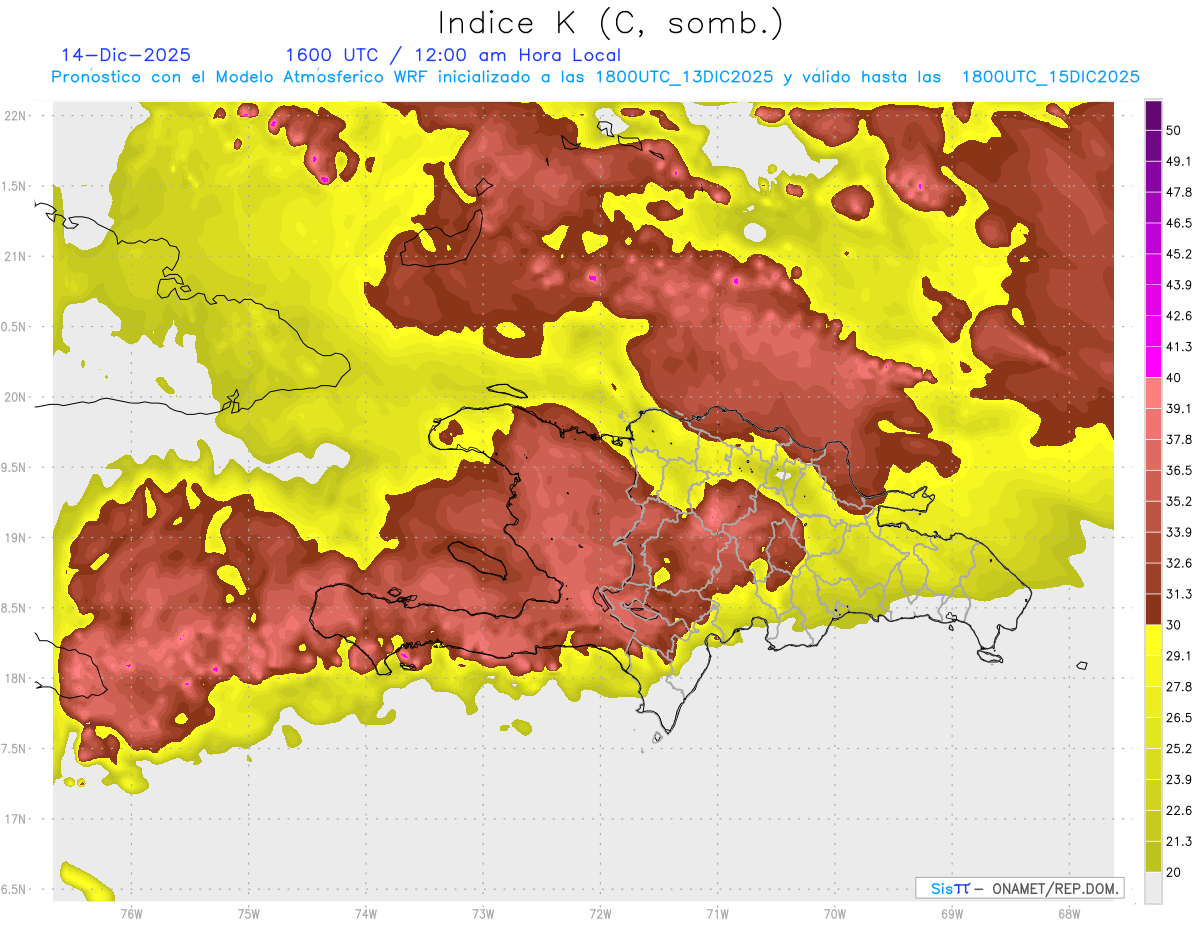Click the colorbar value "22.6"
The width and height of the screenshot is (1200, 927).
click(x=1178, y=811)
